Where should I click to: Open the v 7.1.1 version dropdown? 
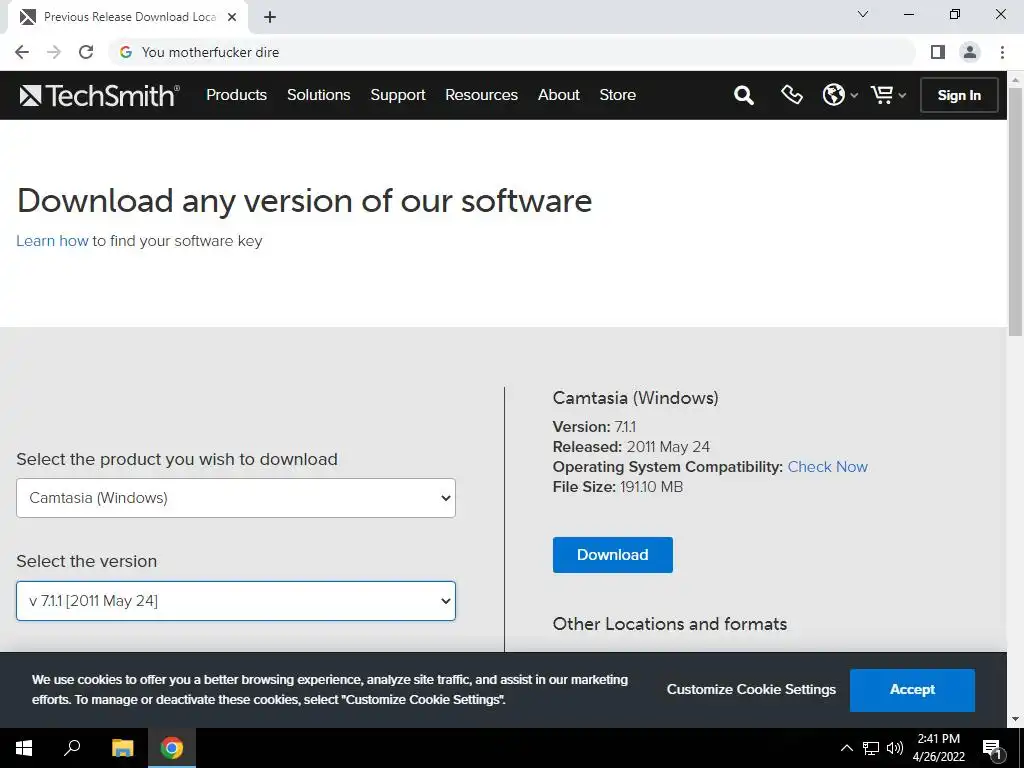click(236, 601)
